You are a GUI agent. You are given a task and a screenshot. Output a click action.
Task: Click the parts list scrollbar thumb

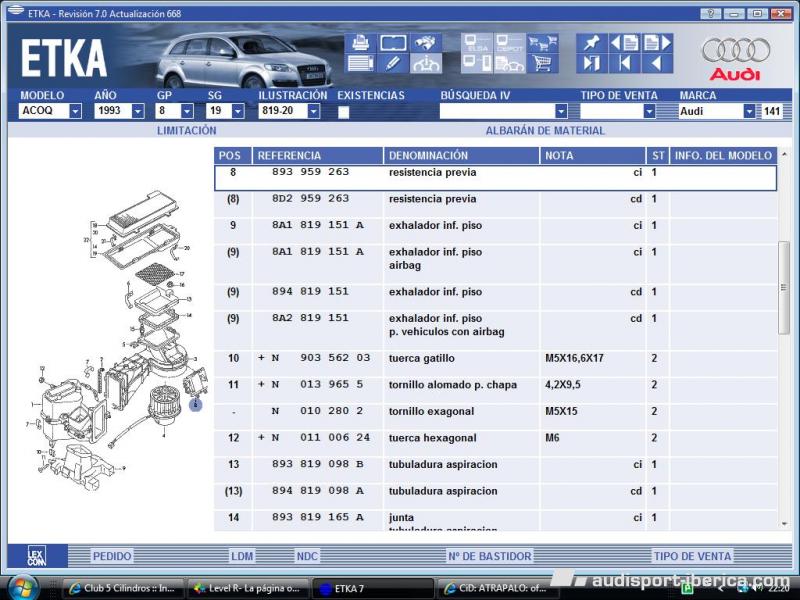click(784, 288)
